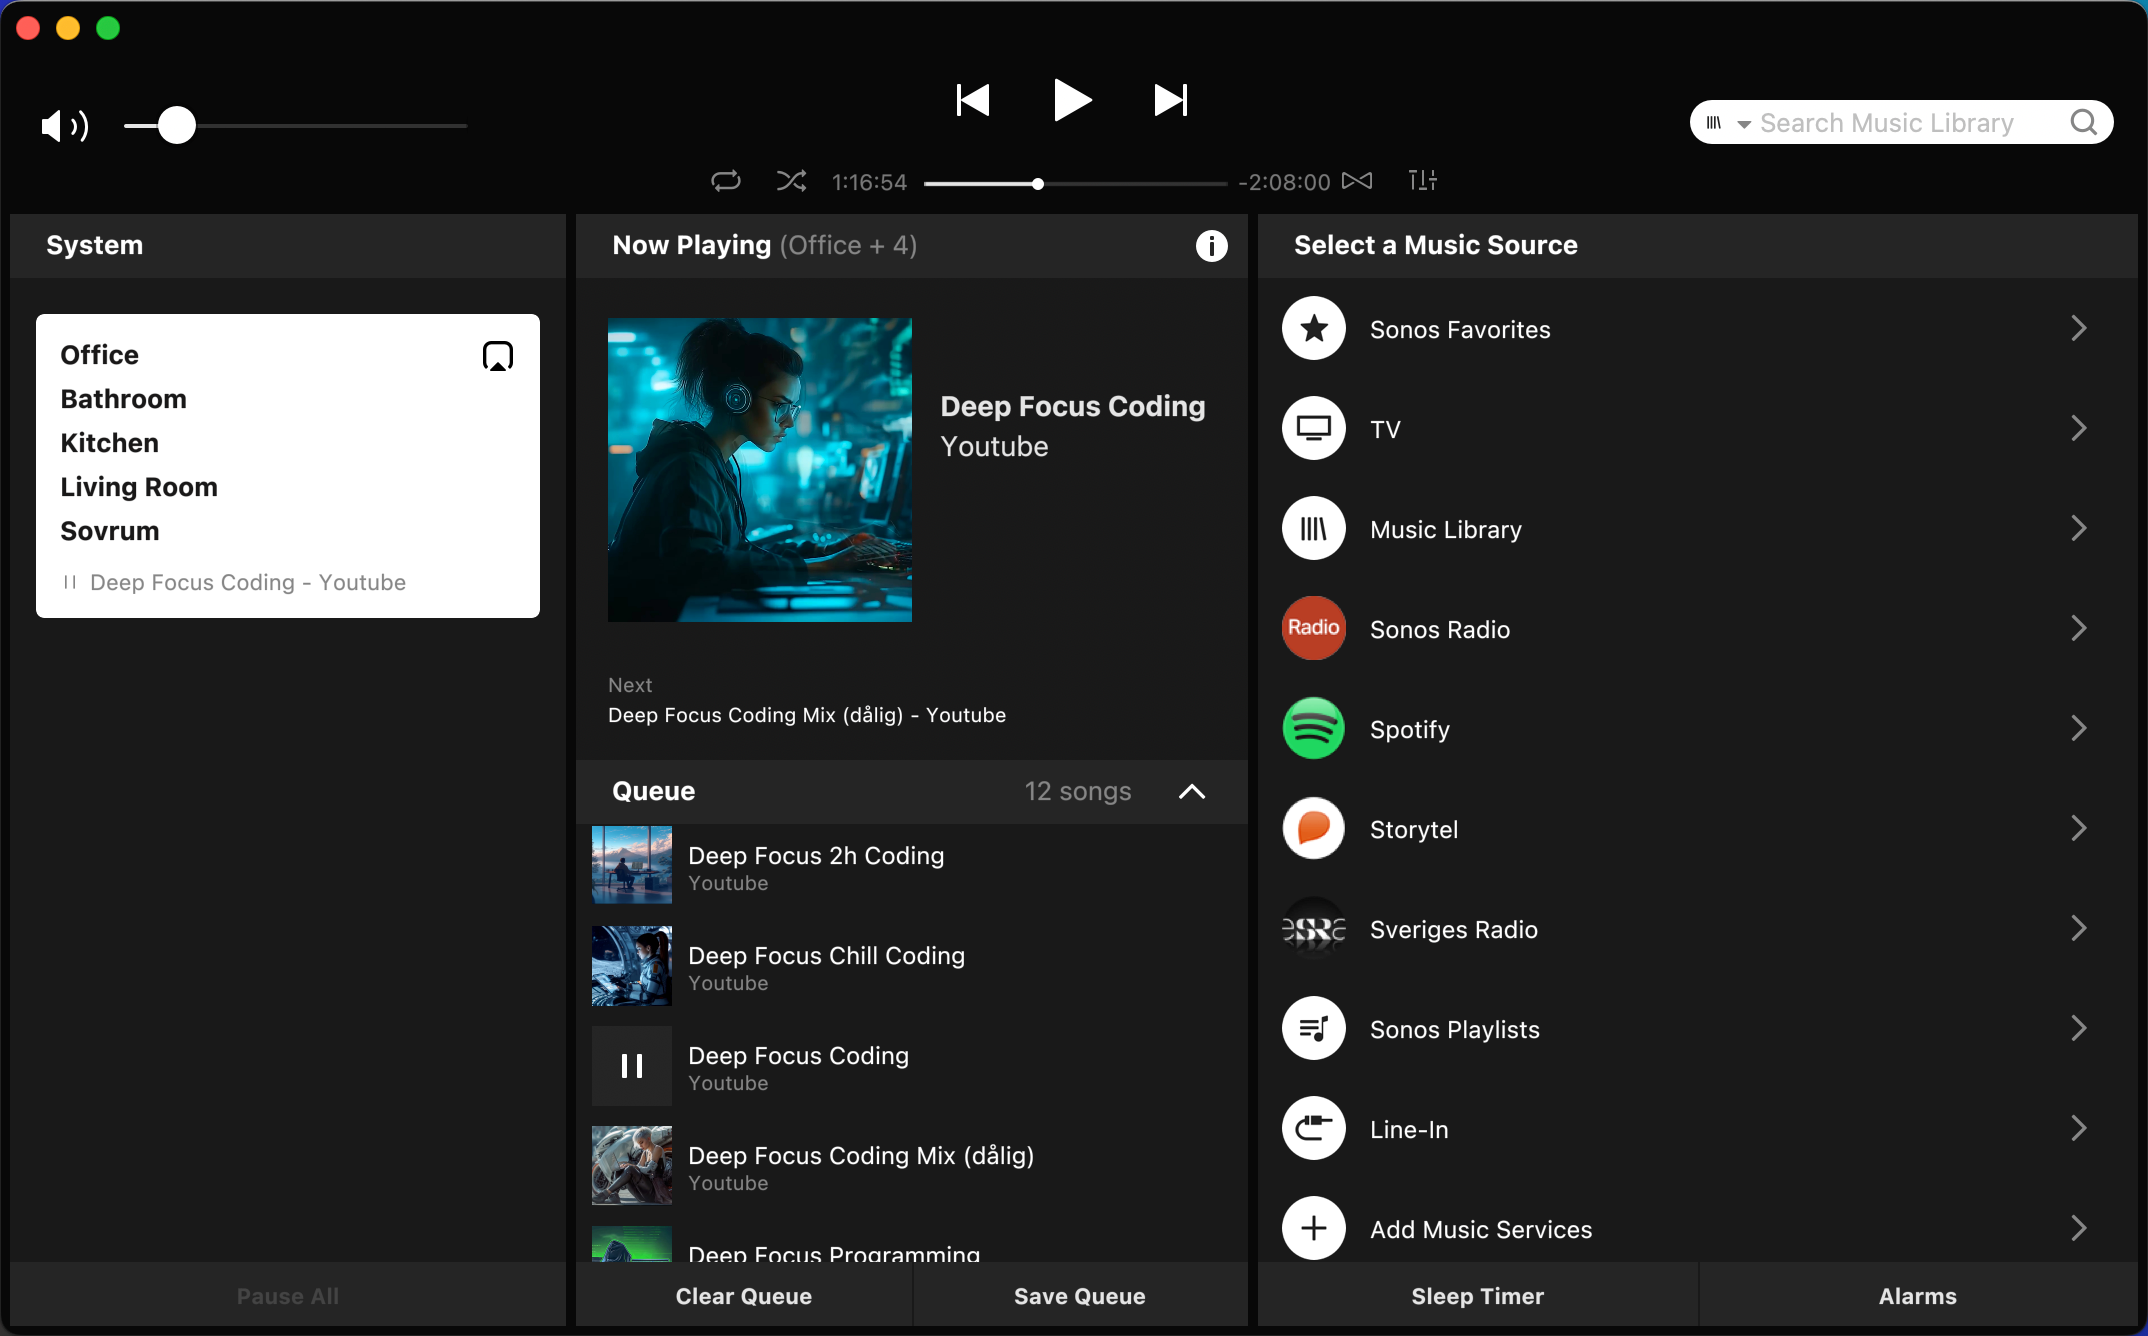Click the queue's 12 songs count

1078,792
